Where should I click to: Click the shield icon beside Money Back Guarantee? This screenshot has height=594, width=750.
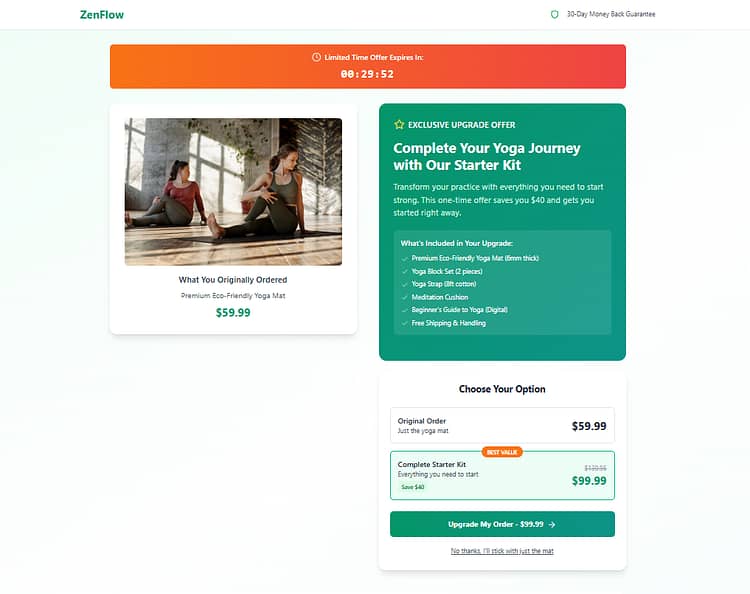554,14
